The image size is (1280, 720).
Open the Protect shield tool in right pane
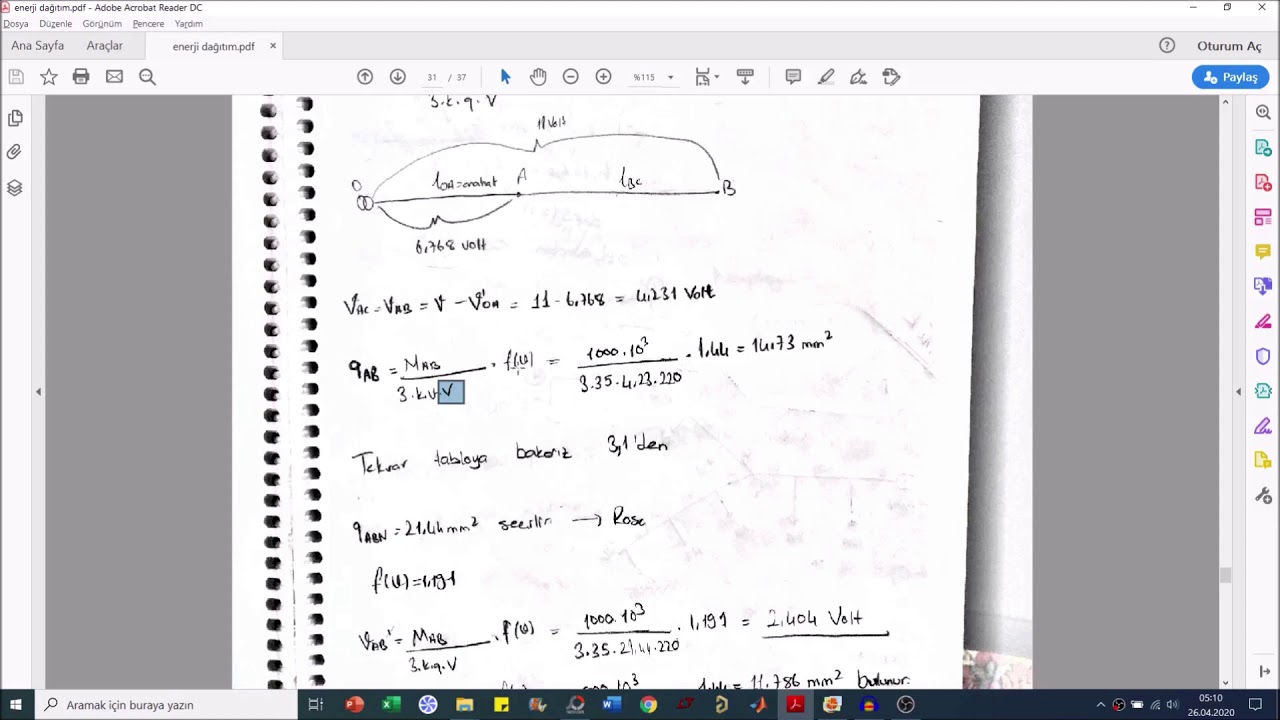pyautogui.click(x=1263, y=356)
